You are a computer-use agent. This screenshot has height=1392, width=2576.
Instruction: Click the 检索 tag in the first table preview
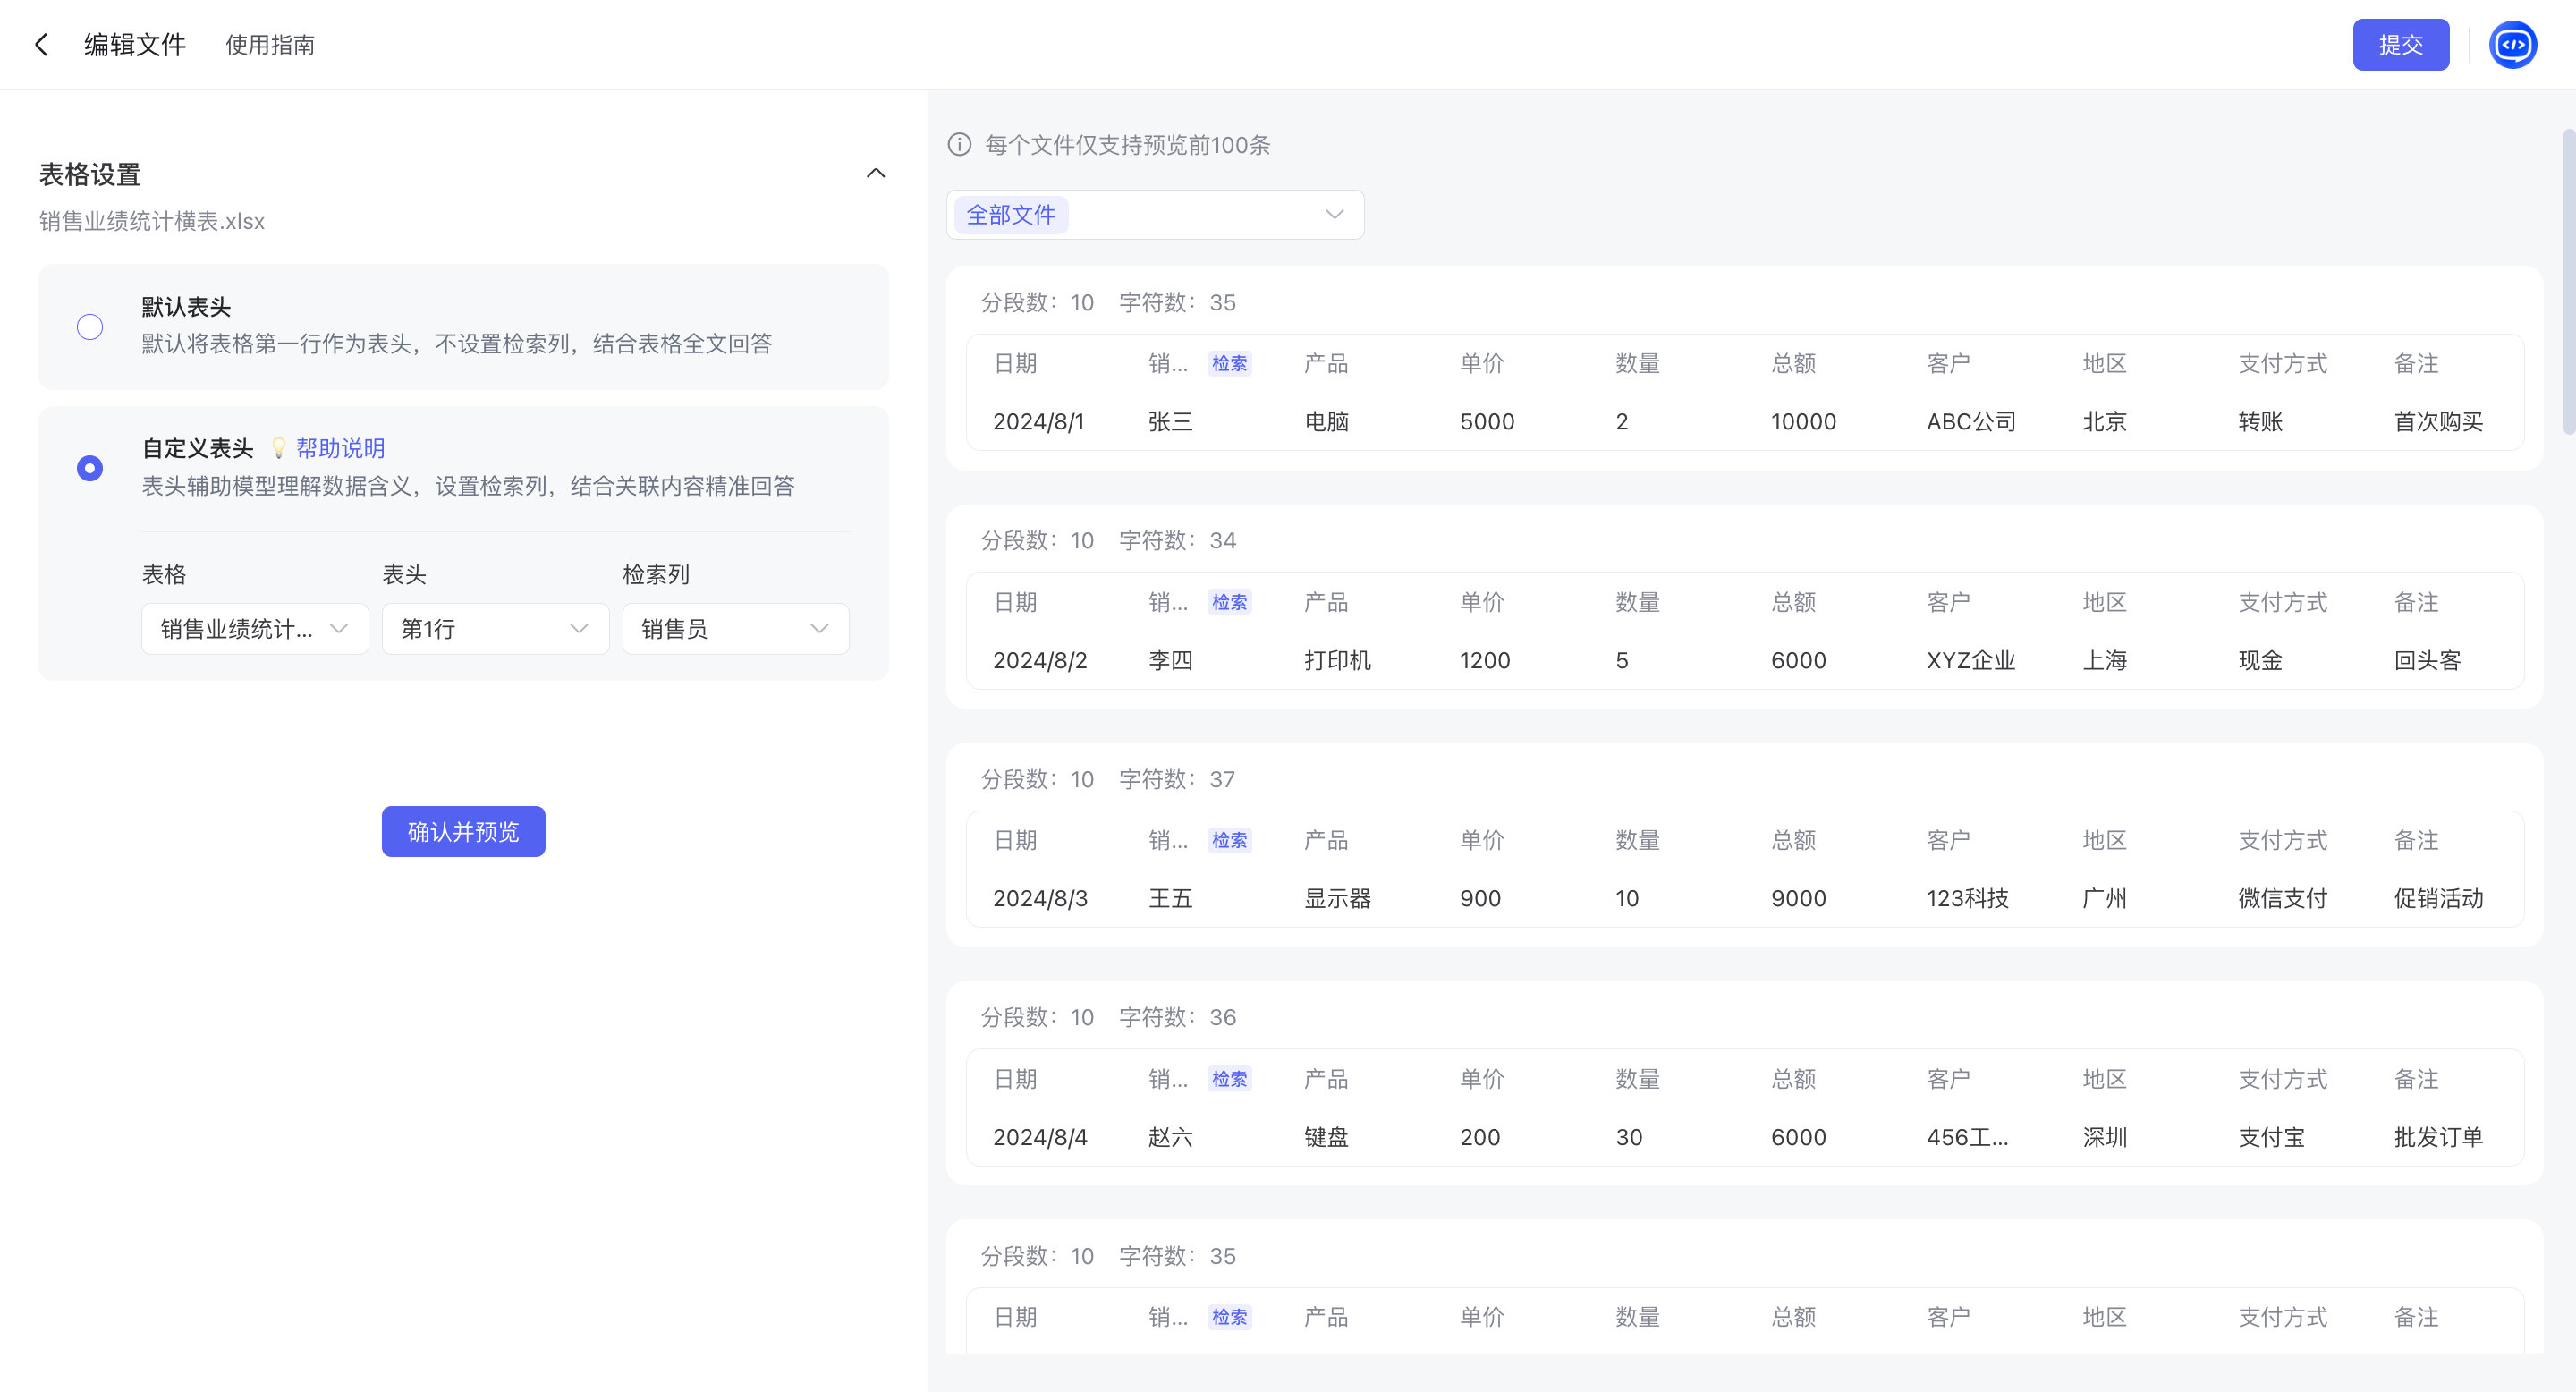coord(1229,364)
